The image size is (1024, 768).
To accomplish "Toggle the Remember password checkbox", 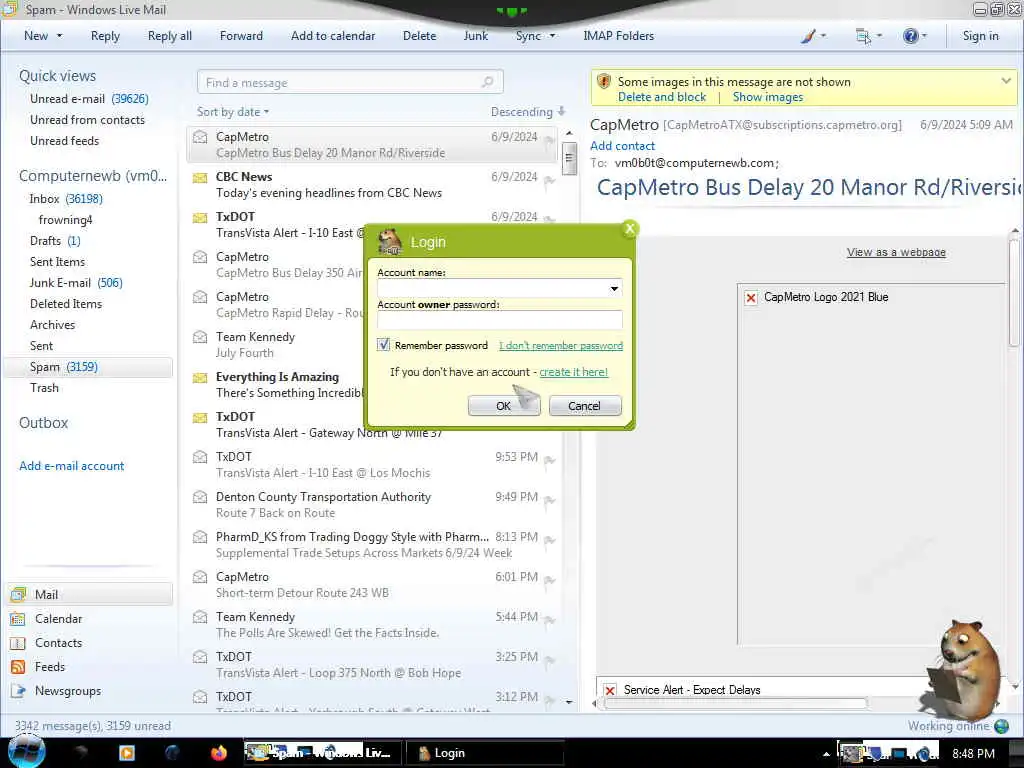I will (383, 345).
